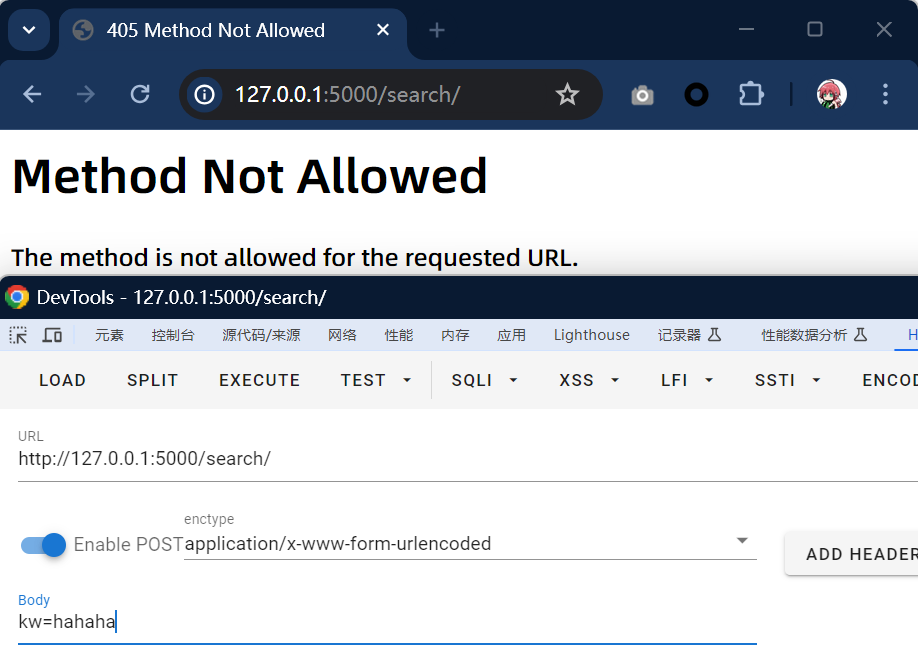This screenshot has height=659, width=918.
Task: Reload the page with the refresh icon
Action: click(140, 94)
